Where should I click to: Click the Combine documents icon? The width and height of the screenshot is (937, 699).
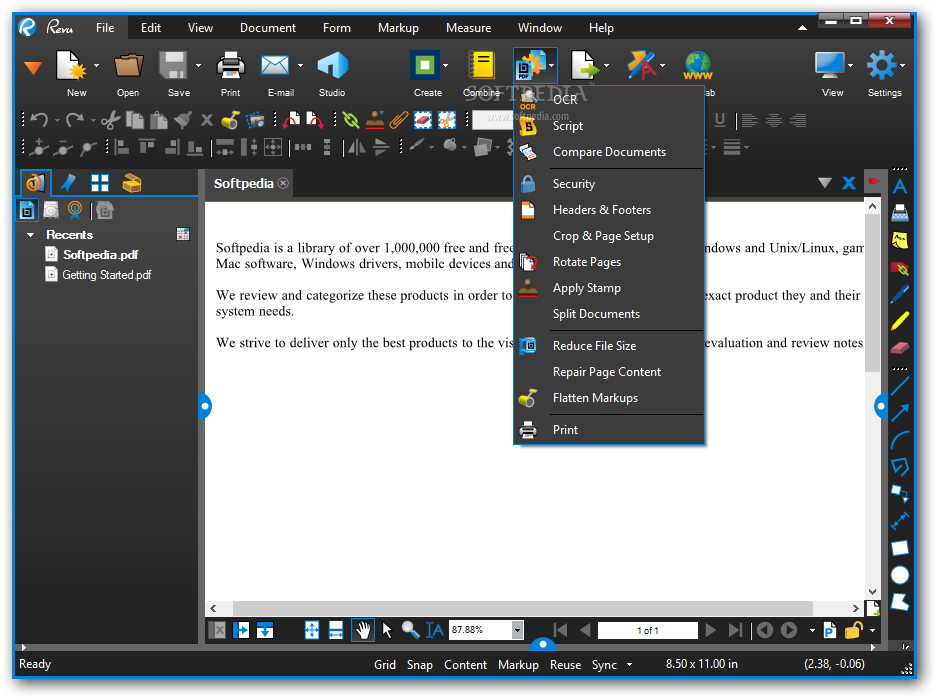pyautogui.click(x=482, y=66)
